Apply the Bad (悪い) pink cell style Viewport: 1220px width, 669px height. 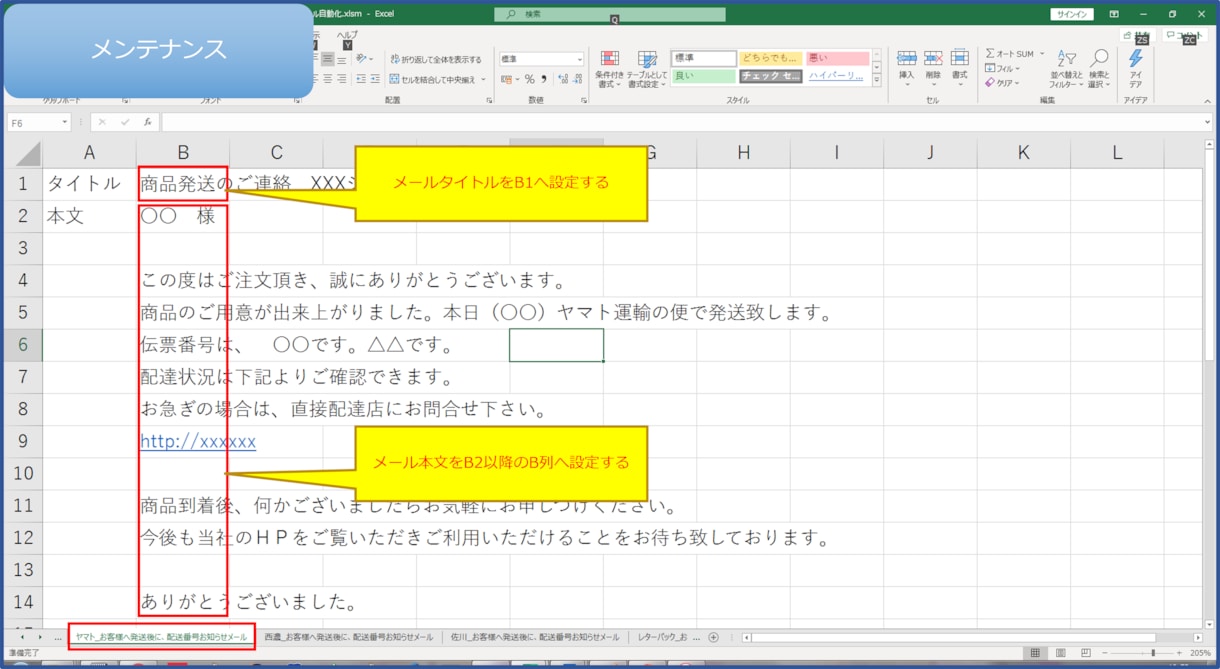pyautogui.click(x=837, y=58)
